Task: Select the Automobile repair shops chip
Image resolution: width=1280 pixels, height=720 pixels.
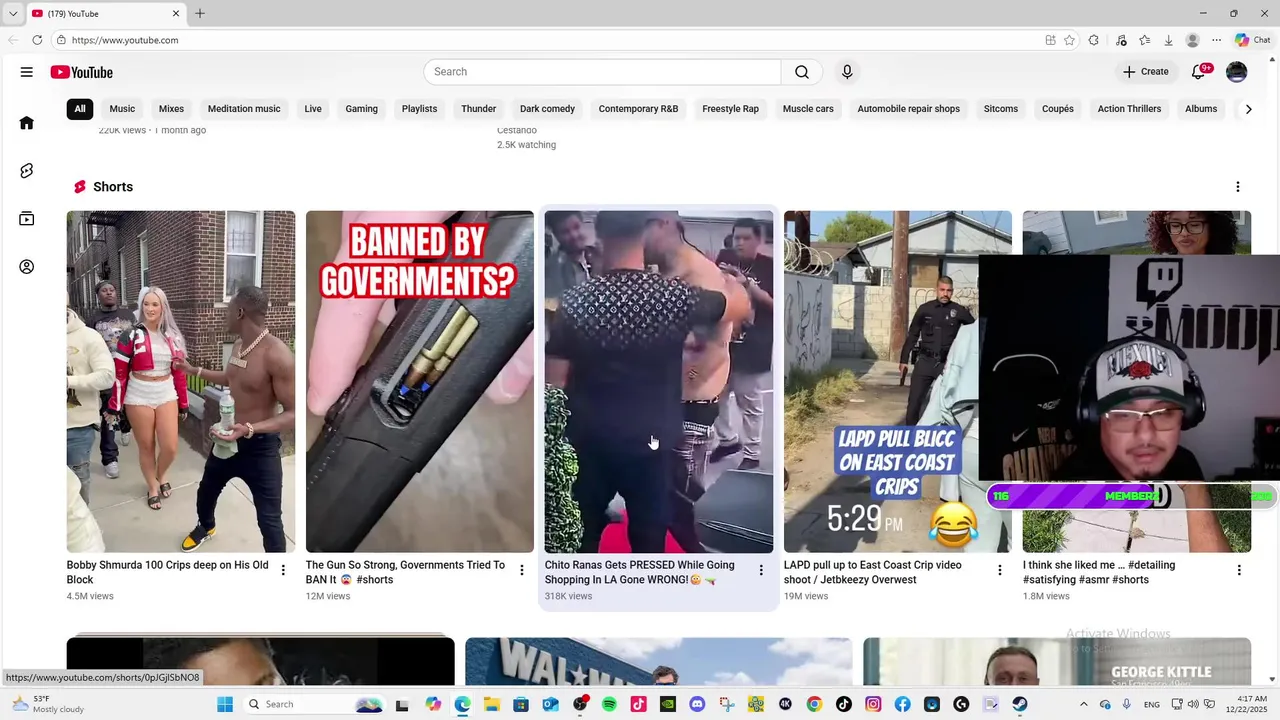Action: (908, 109)
